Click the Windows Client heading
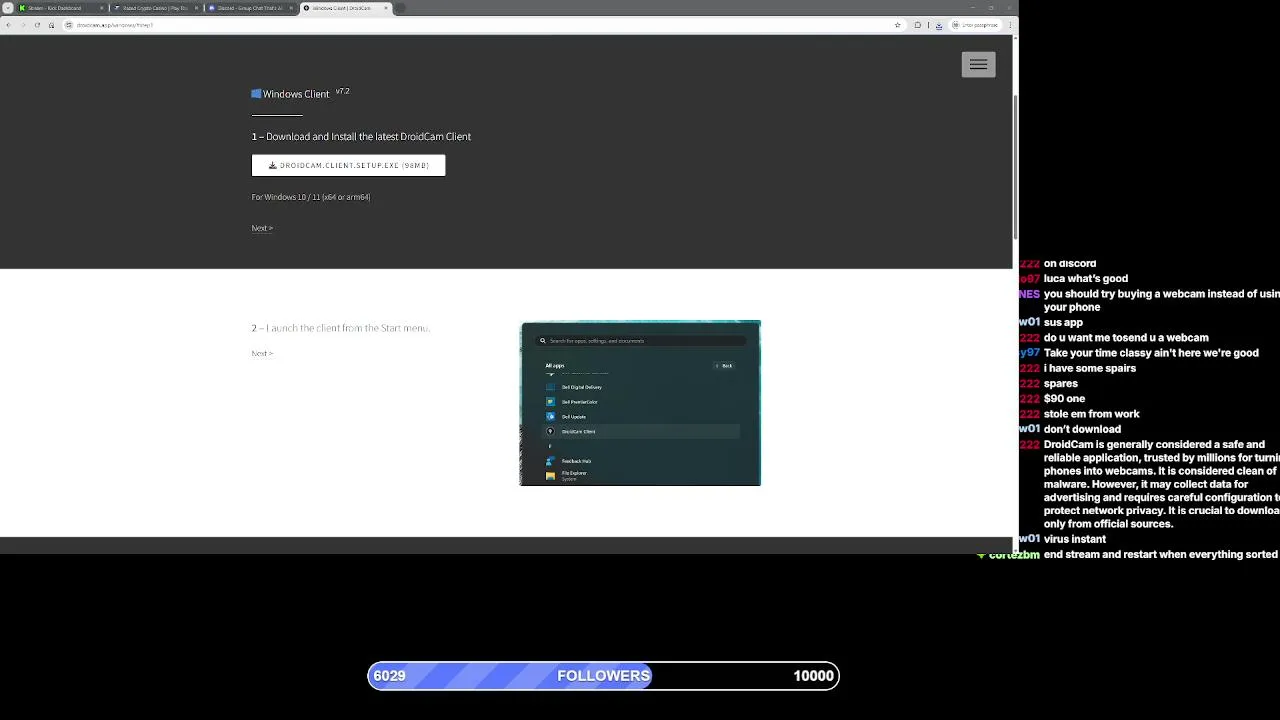1280x720 pixels. click(x=296, y=94)
